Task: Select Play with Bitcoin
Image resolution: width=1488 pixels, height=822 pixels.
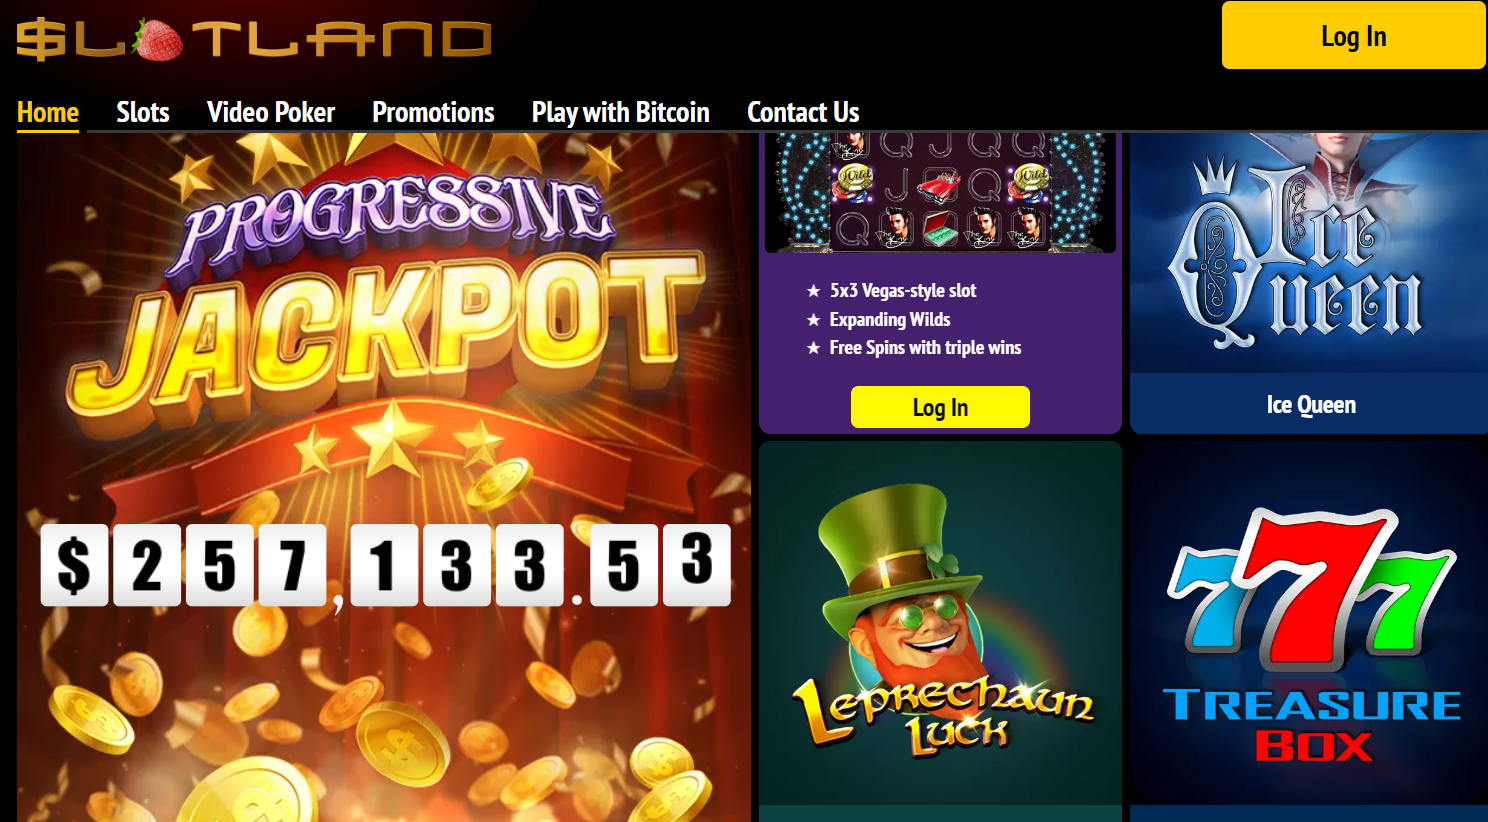Action: tap(621, 112)
